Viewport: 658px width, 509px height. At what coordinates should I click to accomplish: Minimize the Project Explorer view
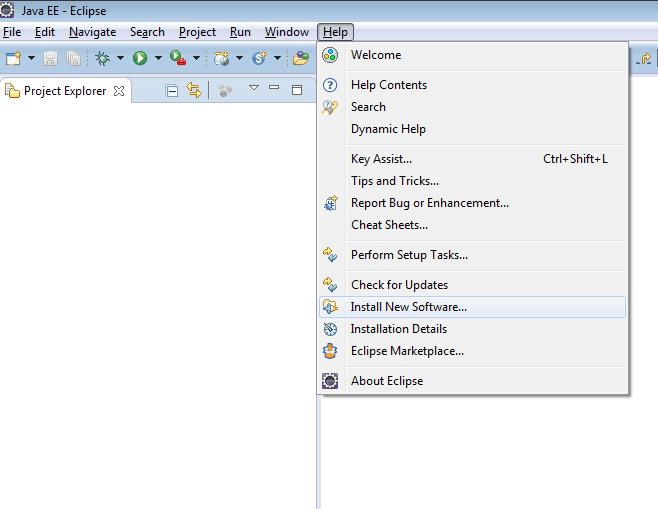coord(274,88)
